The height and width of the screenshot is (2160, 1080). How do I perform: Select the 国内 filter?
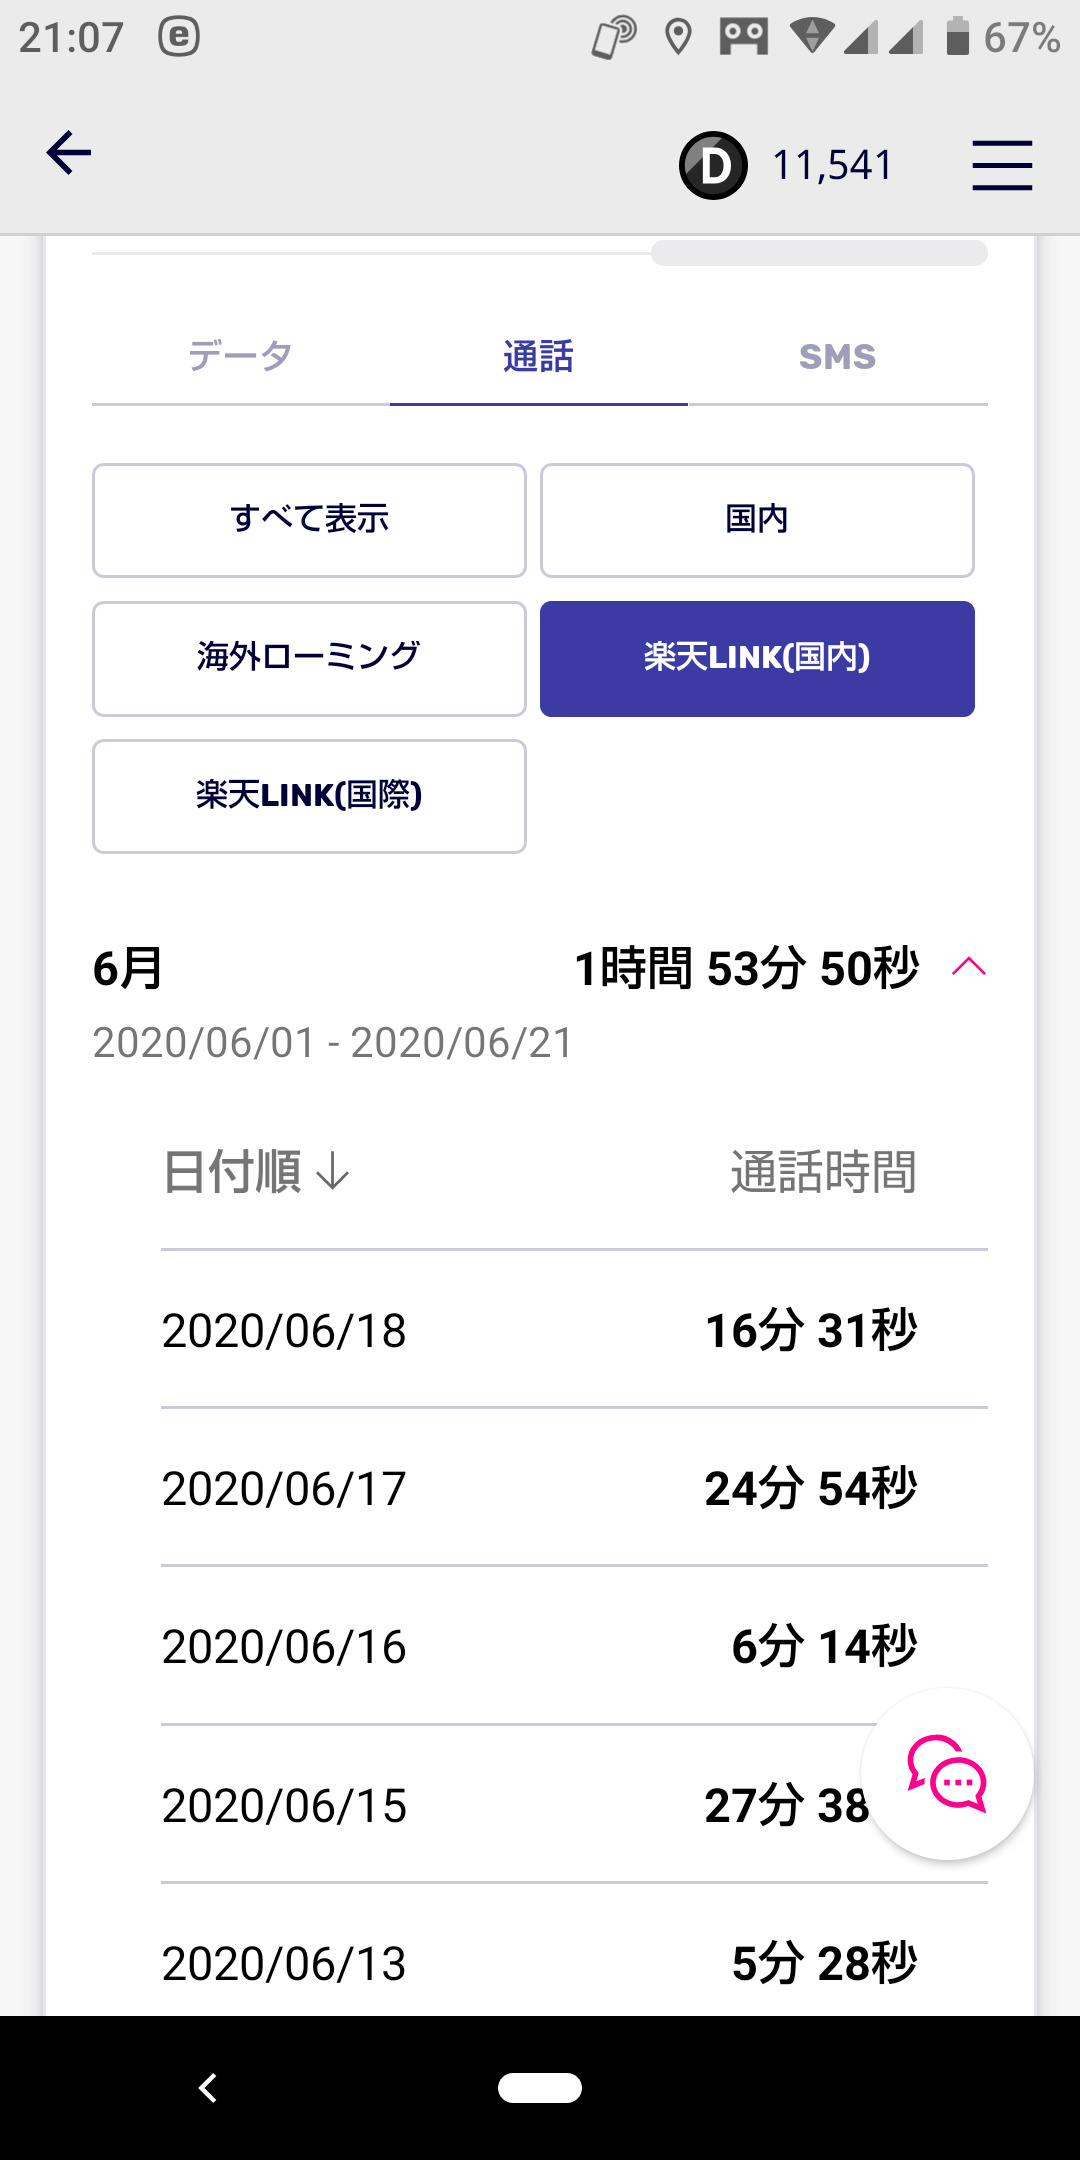757,520
